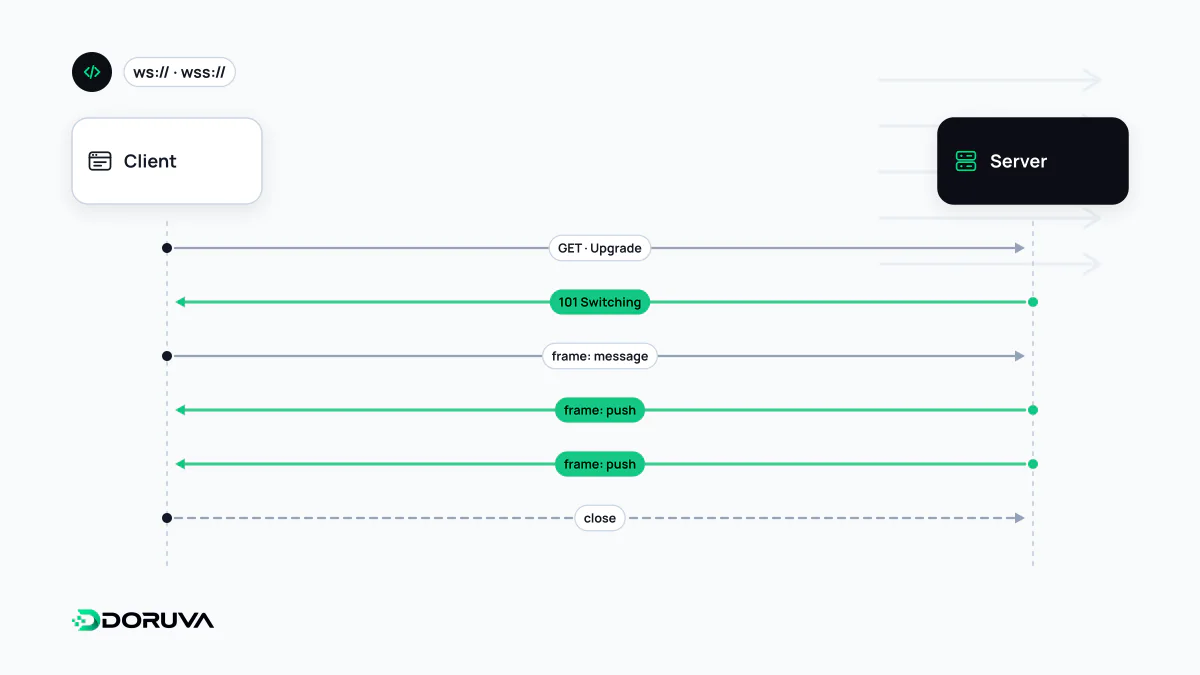Select the "close" label on dashed arrow

click(600, 518)
